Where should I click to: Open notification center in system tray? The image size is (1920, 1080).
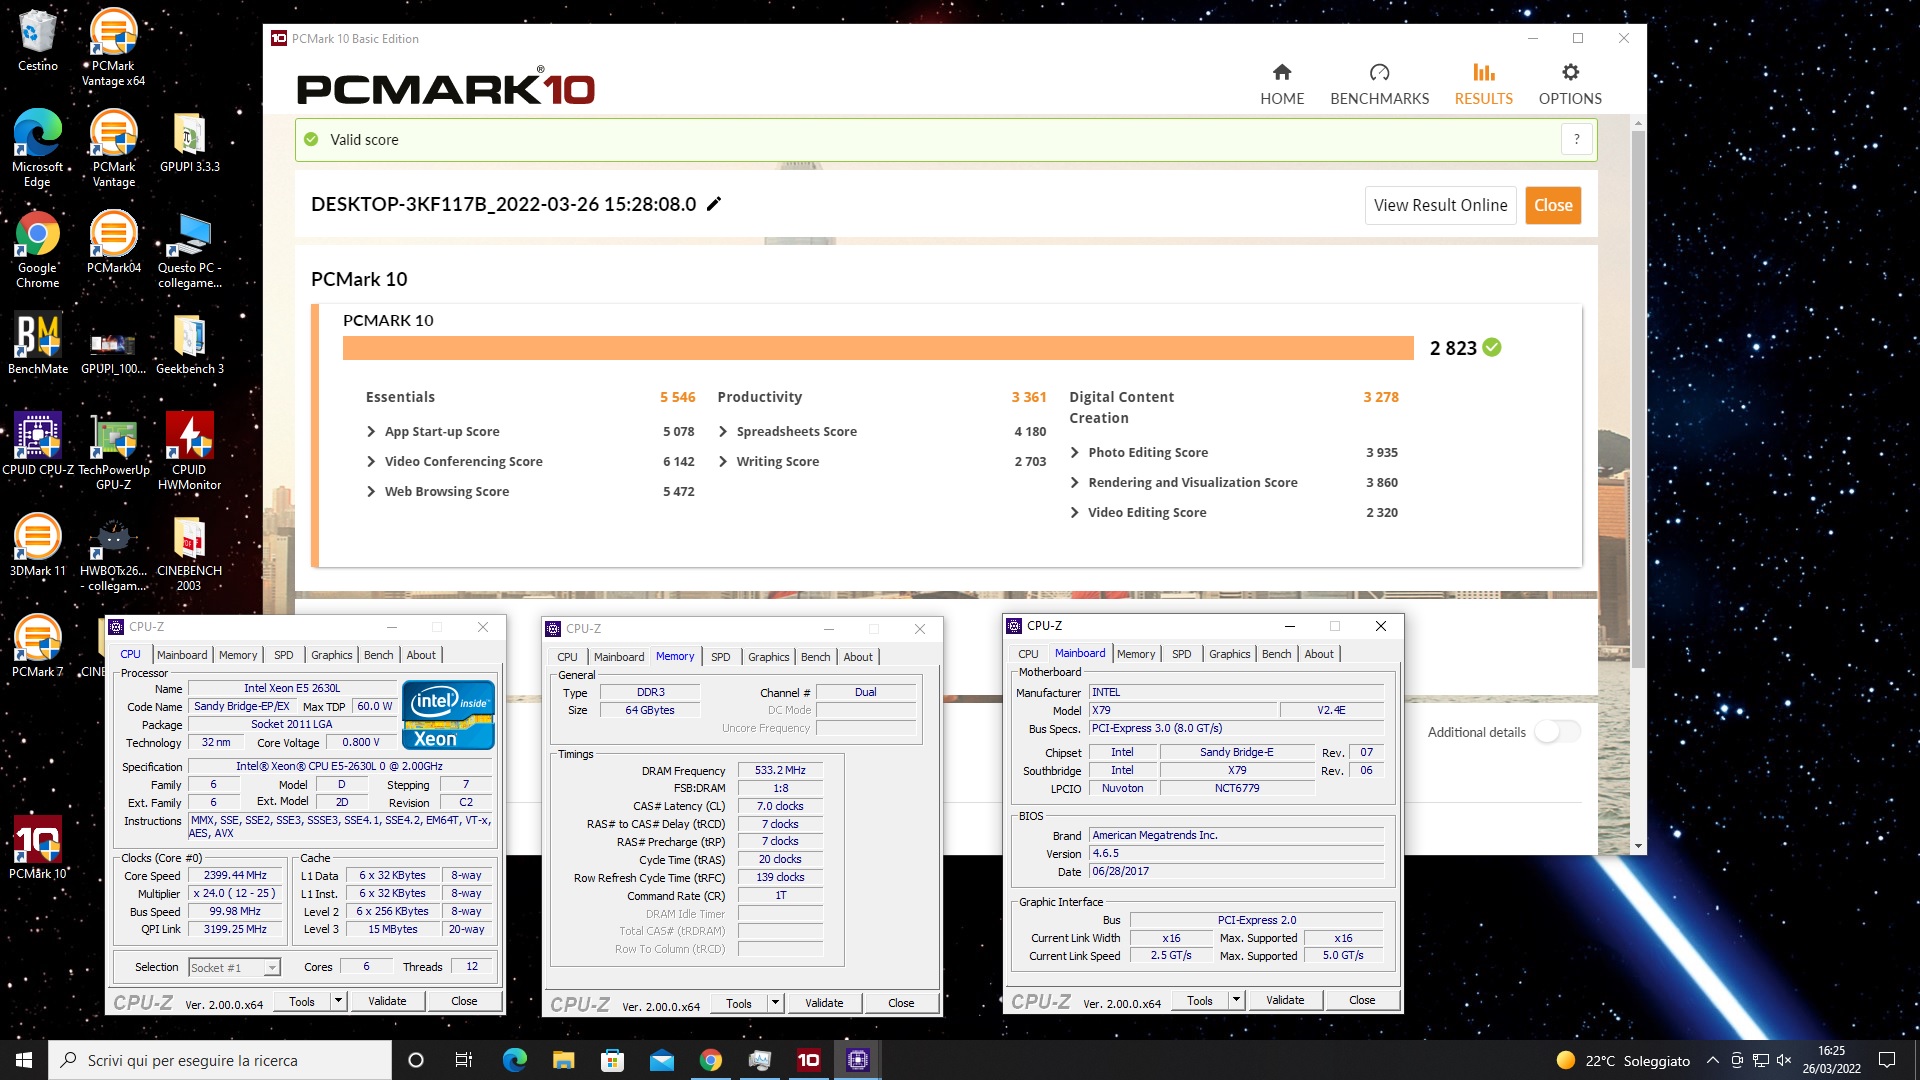pos(1887,1060)
